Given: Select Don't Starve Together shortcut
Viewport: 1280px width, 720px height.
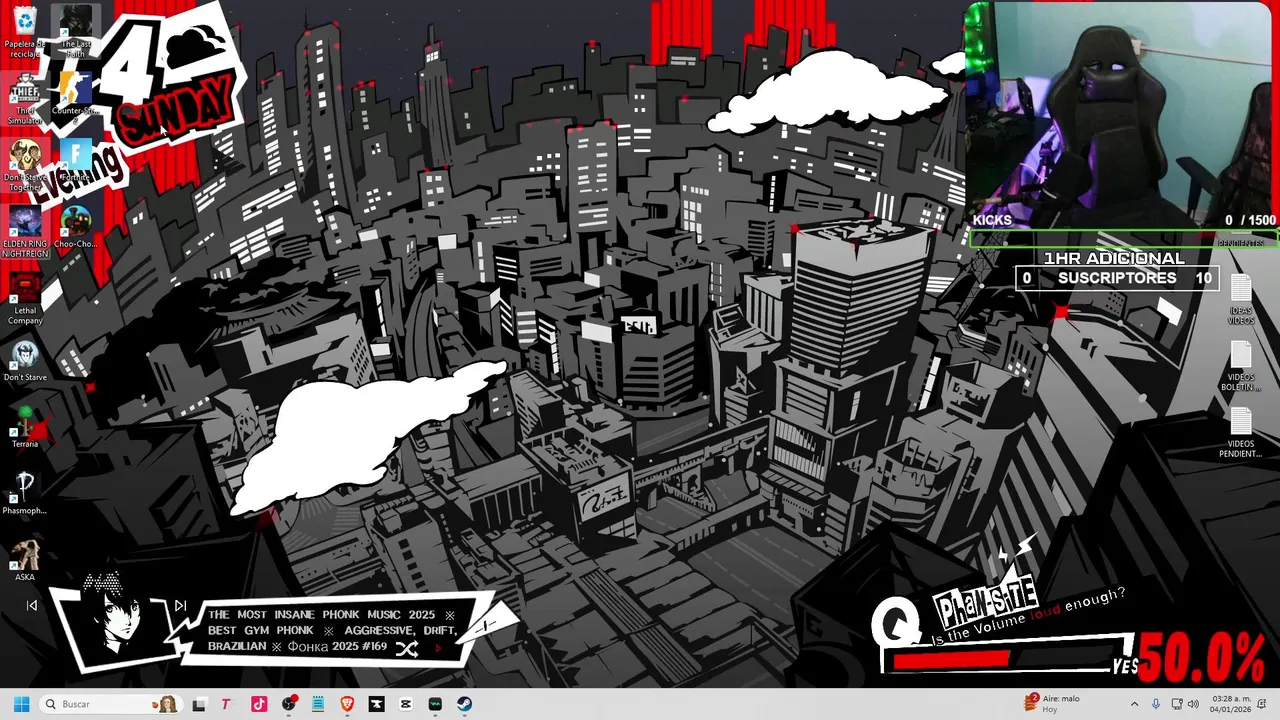Looking at the screenshot, I should tap(24, 166).
